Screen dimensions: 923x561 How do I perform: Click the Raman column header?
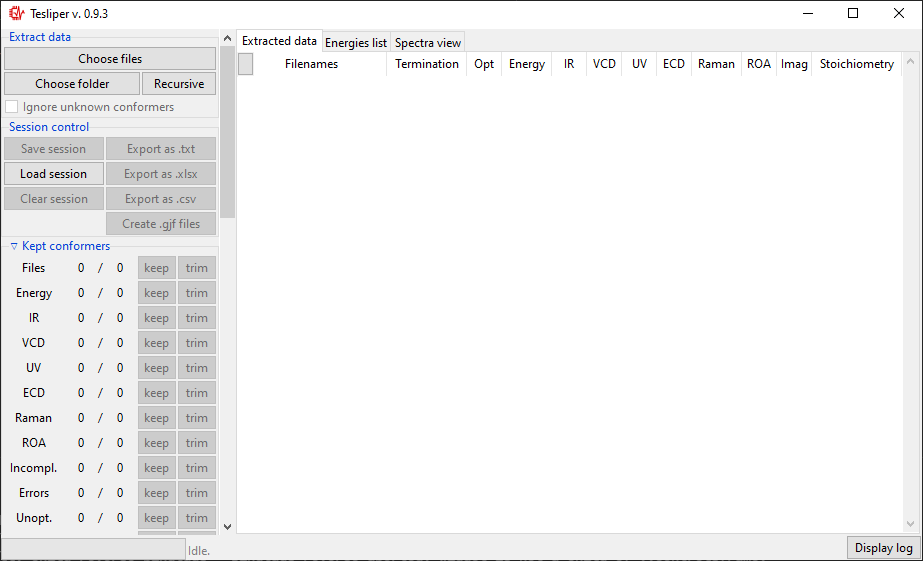(716, 64)
